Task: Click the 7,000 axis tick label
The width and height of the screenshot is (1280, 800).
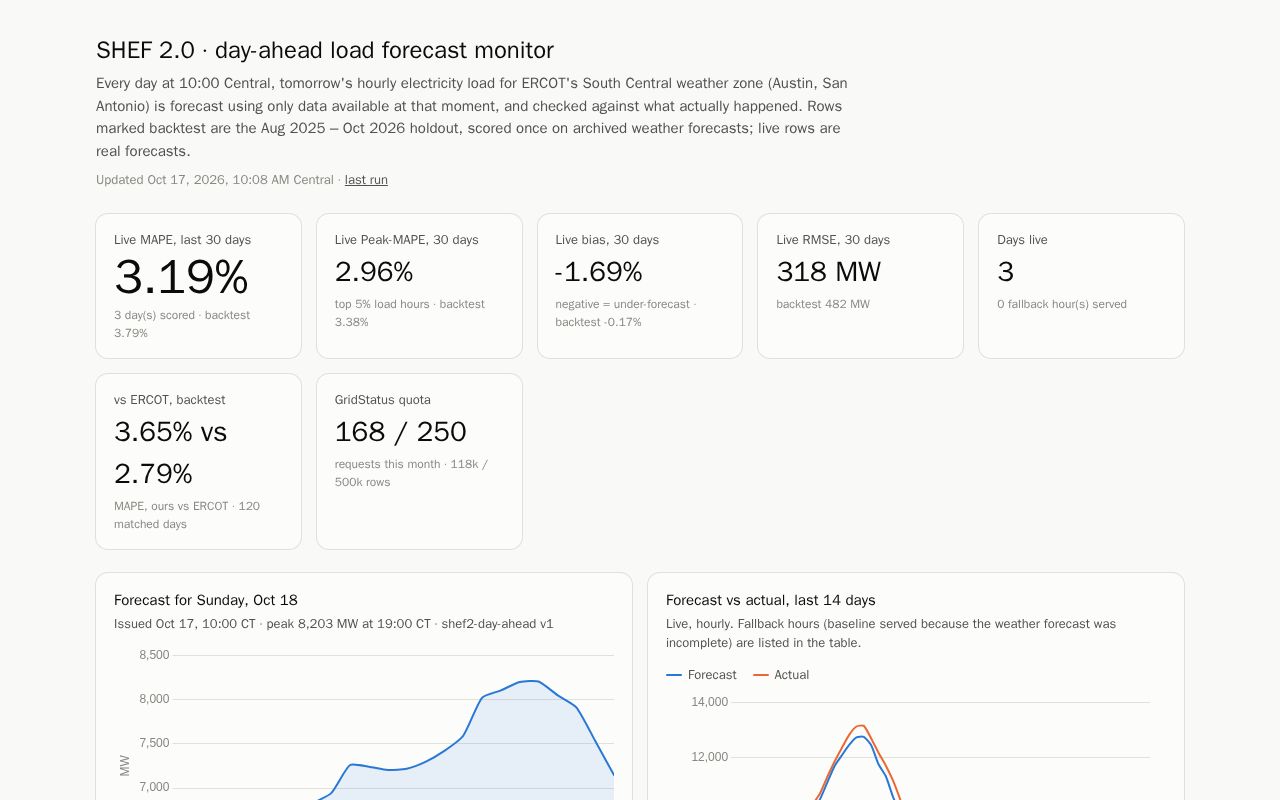Action: (x=154, y=787)
